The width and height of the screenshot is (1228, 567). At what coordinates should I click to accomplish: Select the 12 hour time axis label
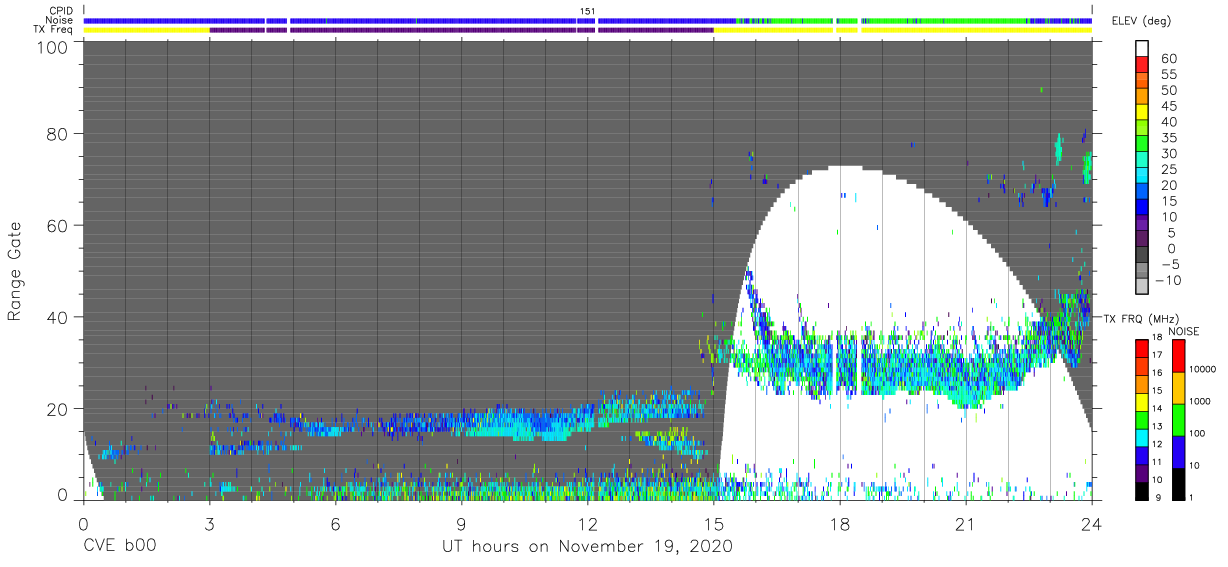(587, 522)
